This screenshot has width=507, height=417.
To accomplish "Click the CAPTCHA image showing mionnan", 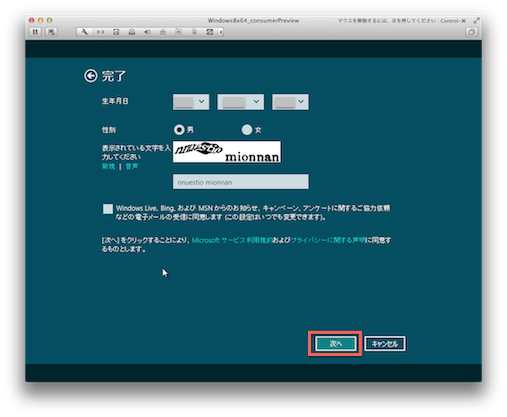I will pyautogui.click(x=227, y=152).
